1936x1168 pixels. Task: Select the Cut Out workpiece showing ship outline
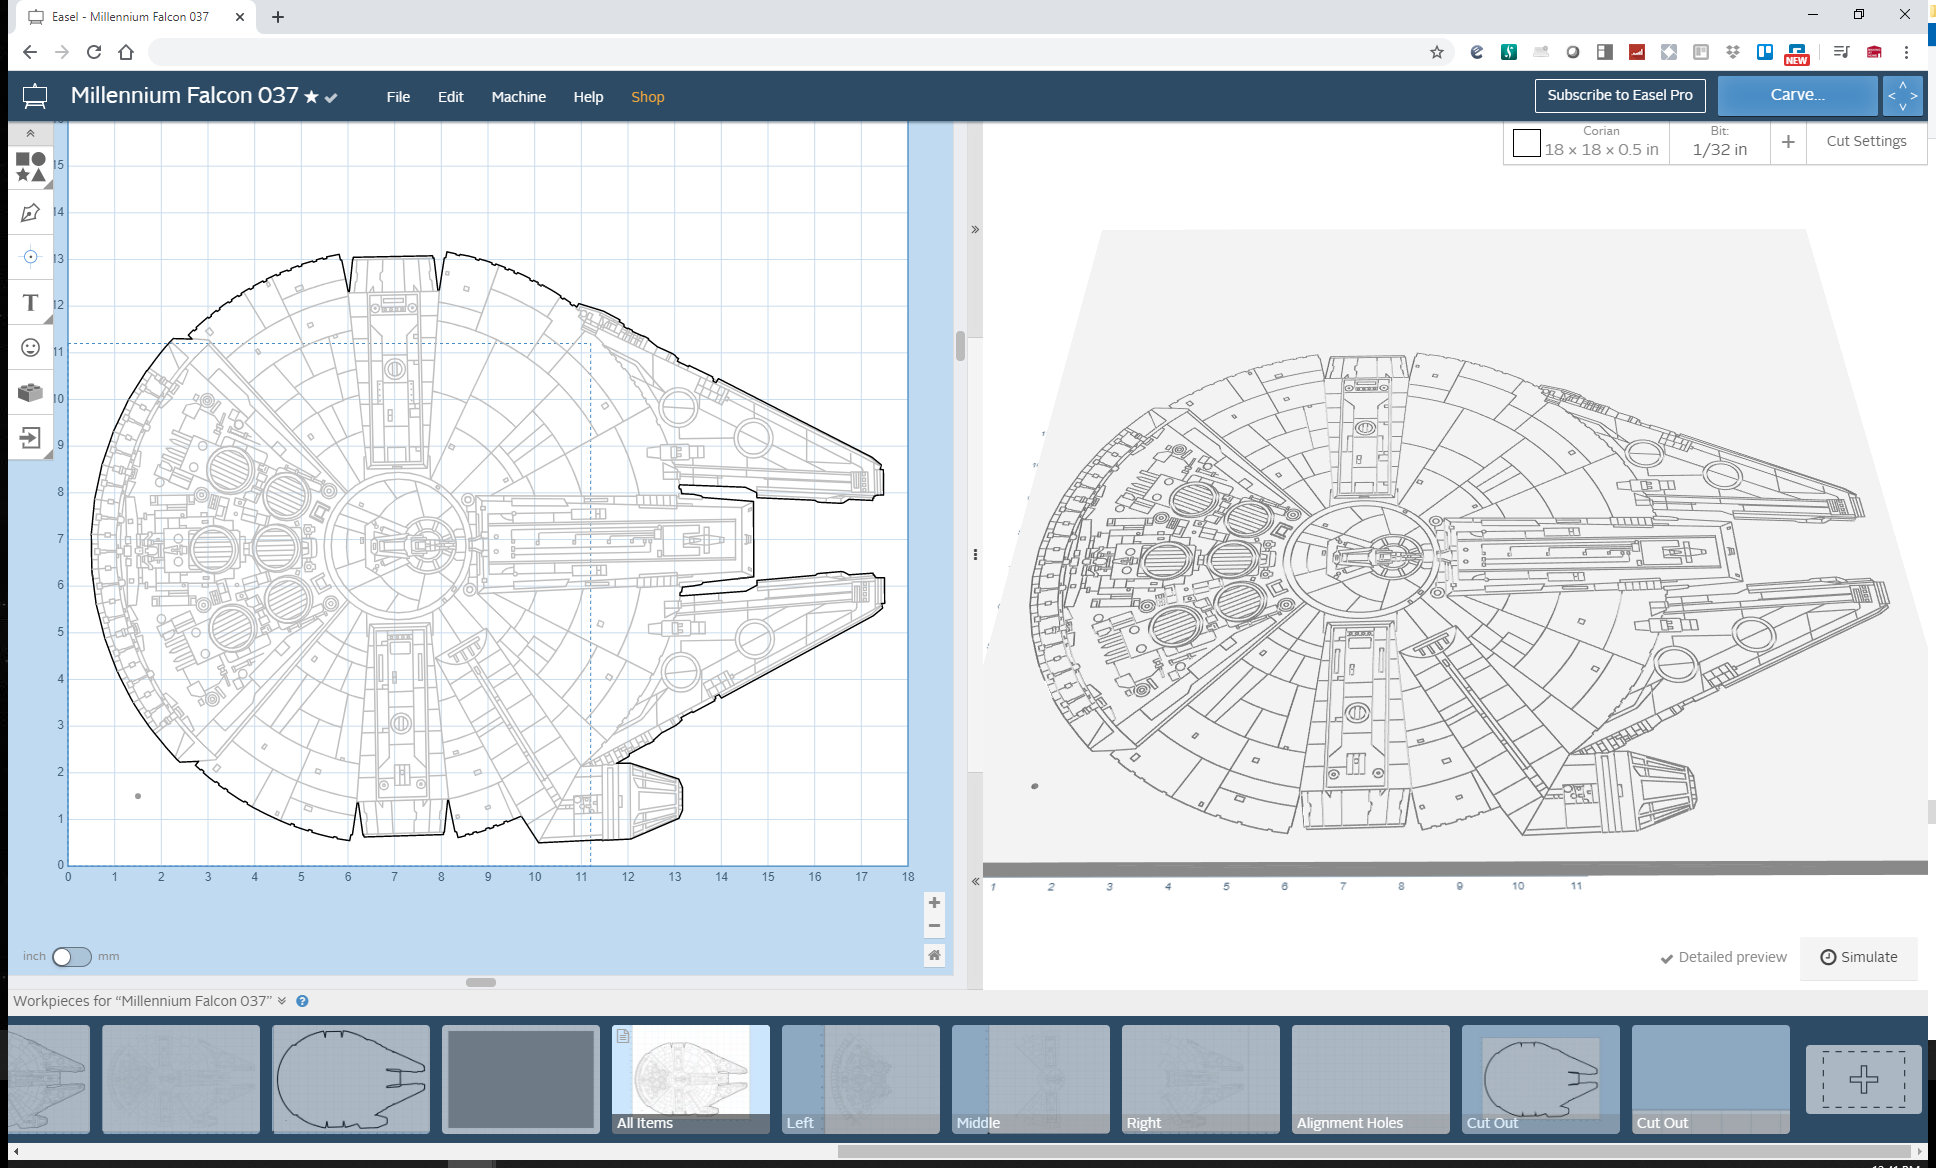point(1540,1078)
